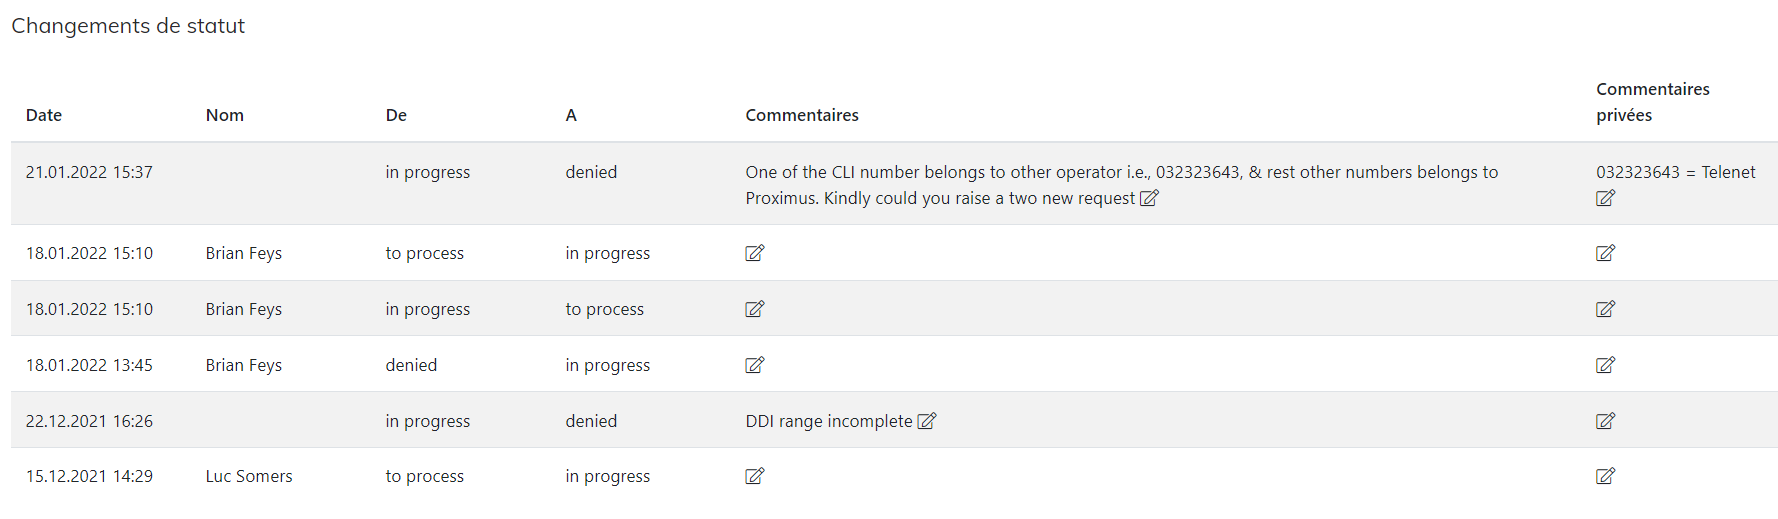Edit private comment on 'to process → in progress' Brian Feys row

click(x=1605, y=253)
